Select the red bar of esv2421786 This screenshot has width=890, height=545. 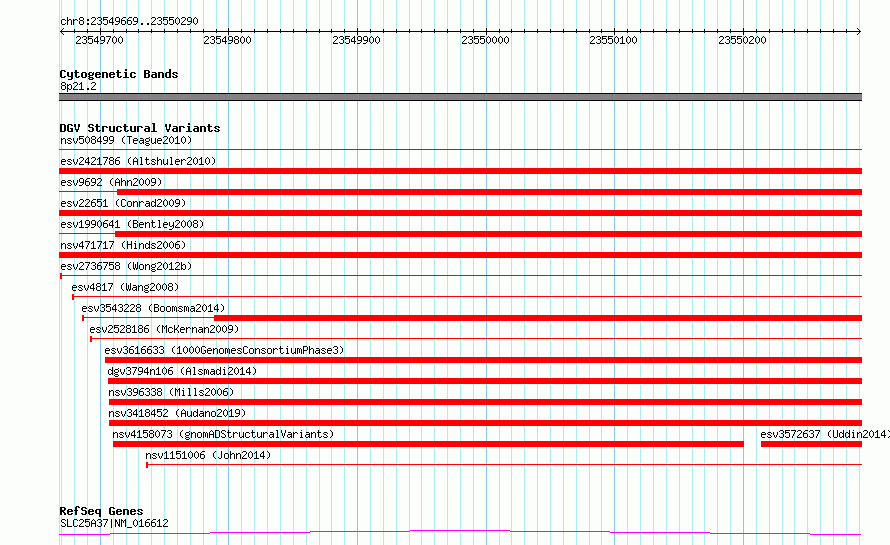click(460, 171)
